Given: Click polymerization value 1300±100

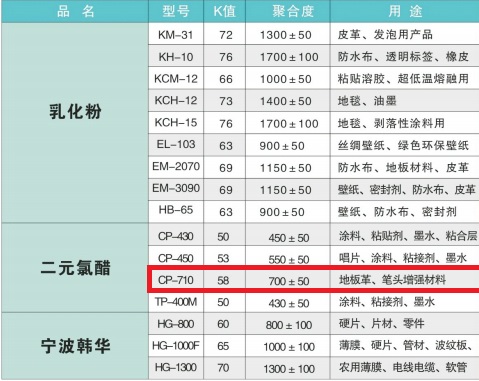Looking at the screenshot, I should [289, 369].
